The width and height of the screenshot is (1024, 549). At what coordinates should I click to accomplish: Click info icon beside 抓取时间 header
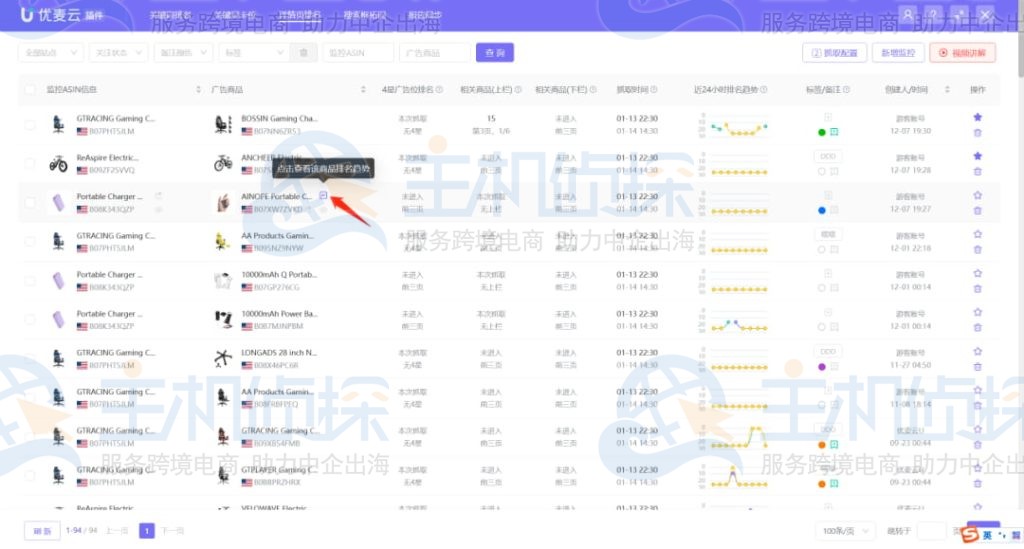(654, 89)
